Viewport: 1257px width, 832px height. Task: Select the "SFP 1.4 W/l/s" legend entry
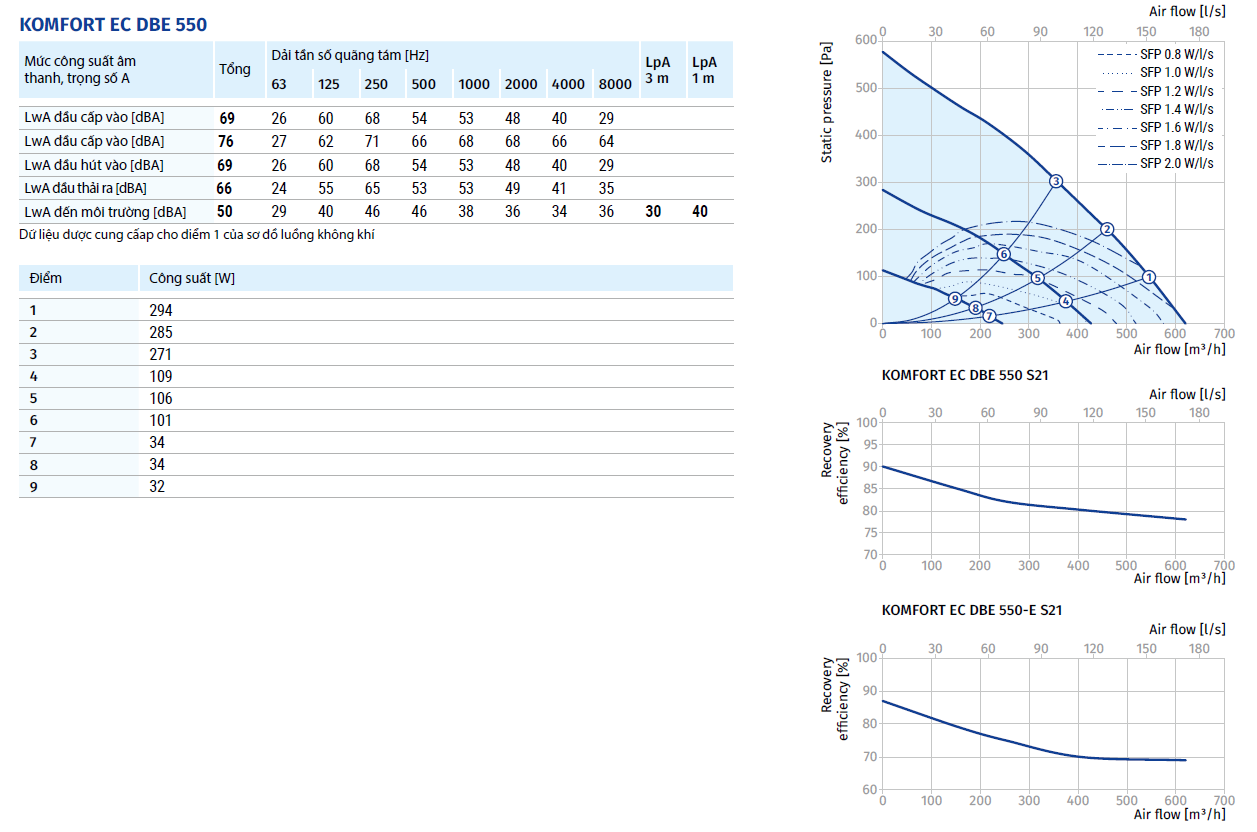[1156, 109]
